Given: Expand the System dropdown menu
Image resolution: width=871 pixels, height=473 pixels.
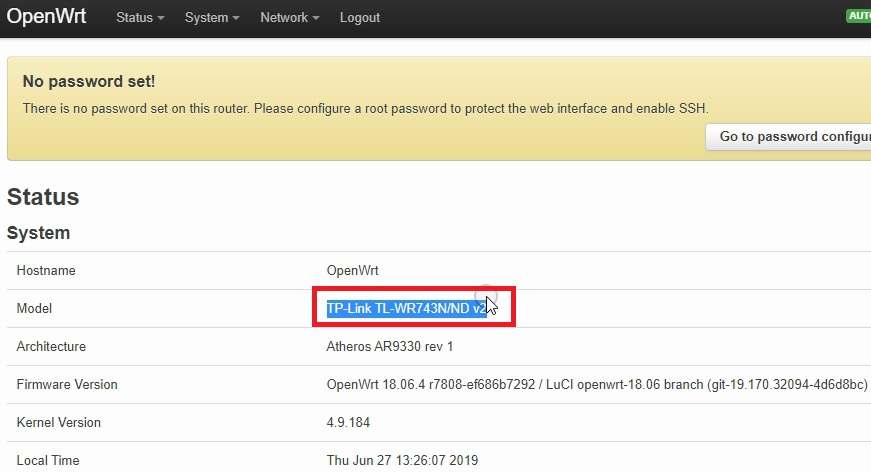Looking at the screenshot, I should [x=212, y=18].
